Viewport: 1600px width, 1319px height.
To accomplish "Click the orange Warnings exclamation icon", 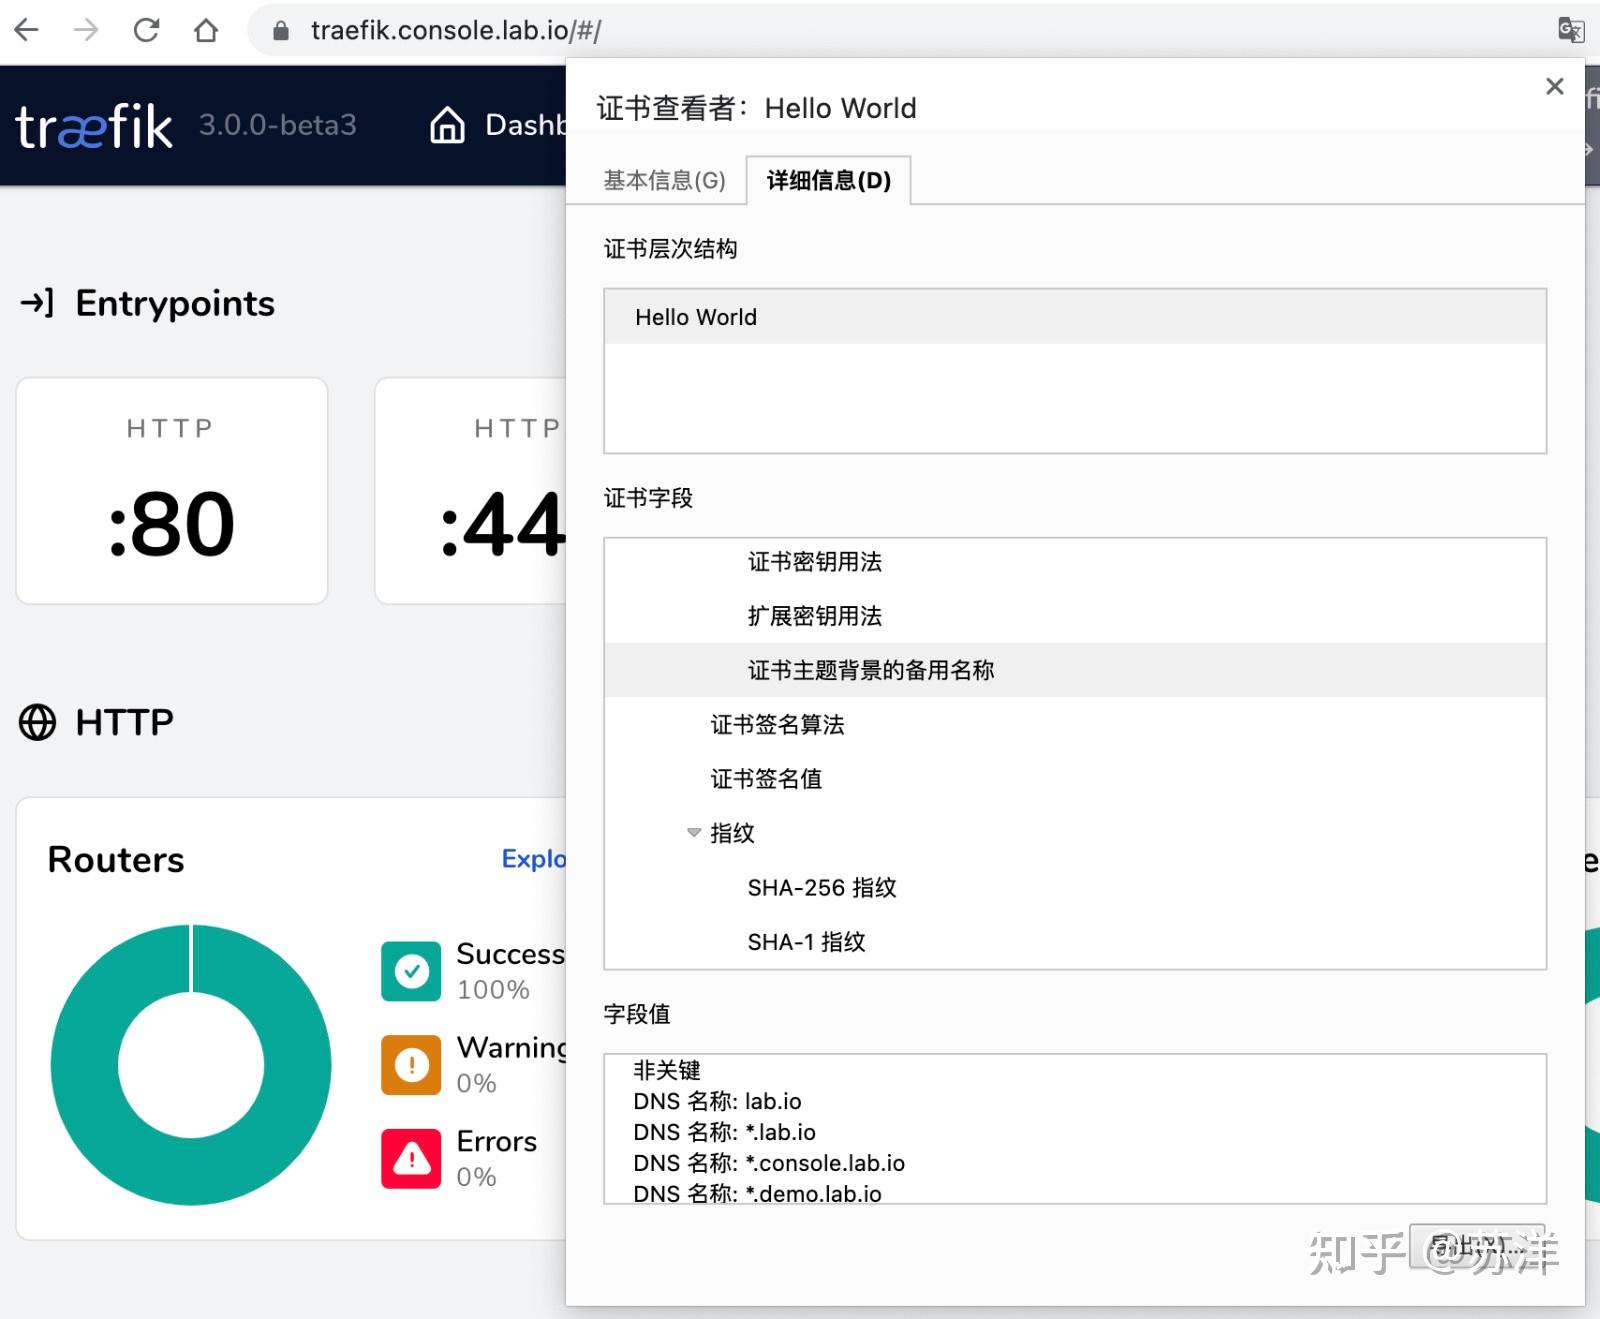I will click(410, 1063).
